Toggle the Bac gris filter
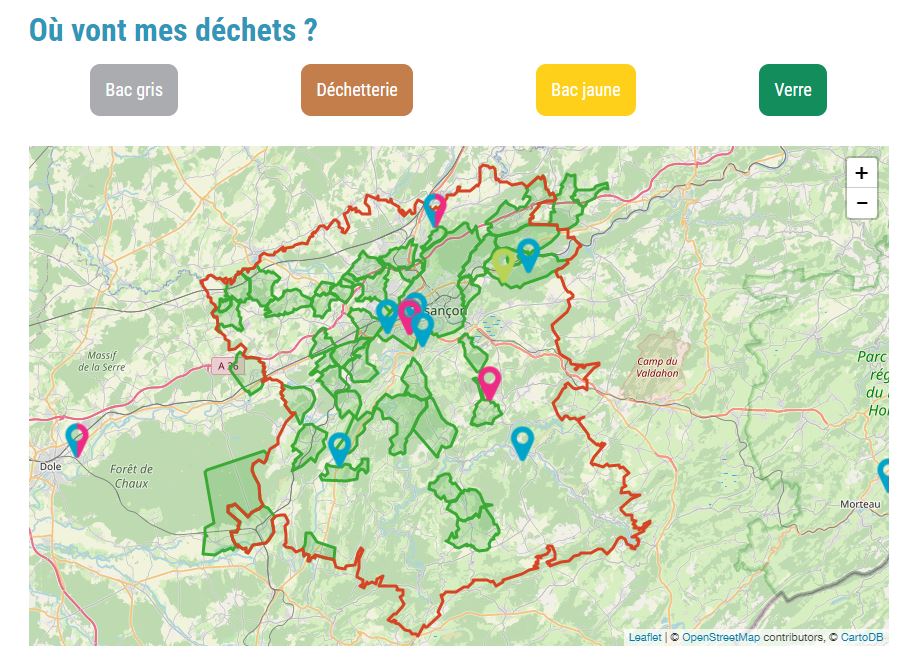Screen dimensions: 908x669 pyautogui.click(x=133, y=89)
